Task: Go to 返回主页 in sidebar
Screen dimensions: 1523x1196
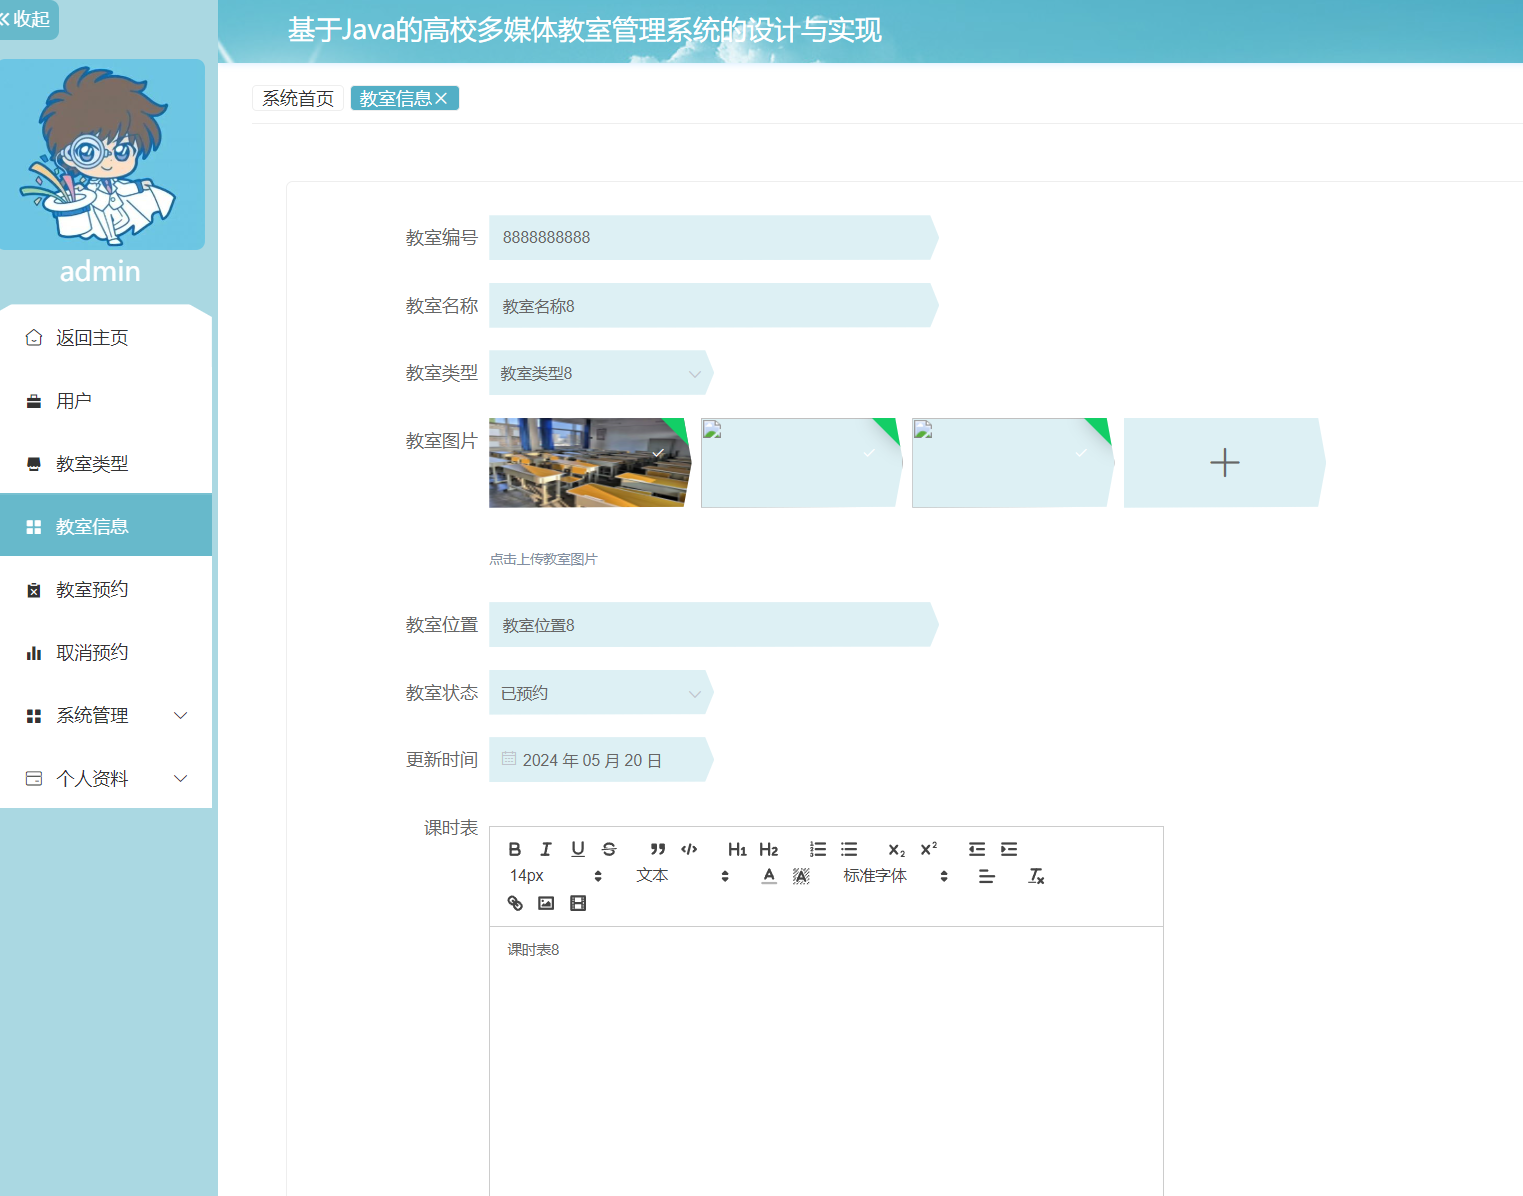Action: pyautogui.click(x=106, y=338)
